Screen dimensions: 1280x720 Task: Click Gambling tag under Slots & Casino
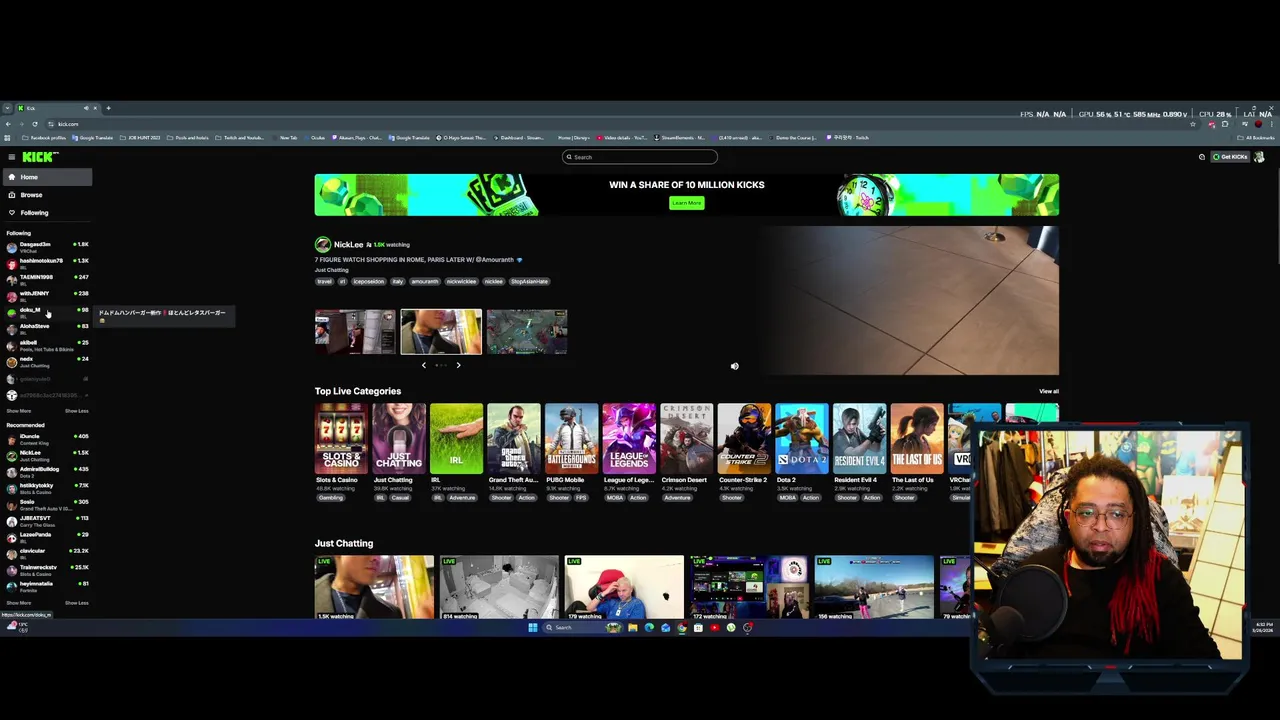(x=330, y=497)
